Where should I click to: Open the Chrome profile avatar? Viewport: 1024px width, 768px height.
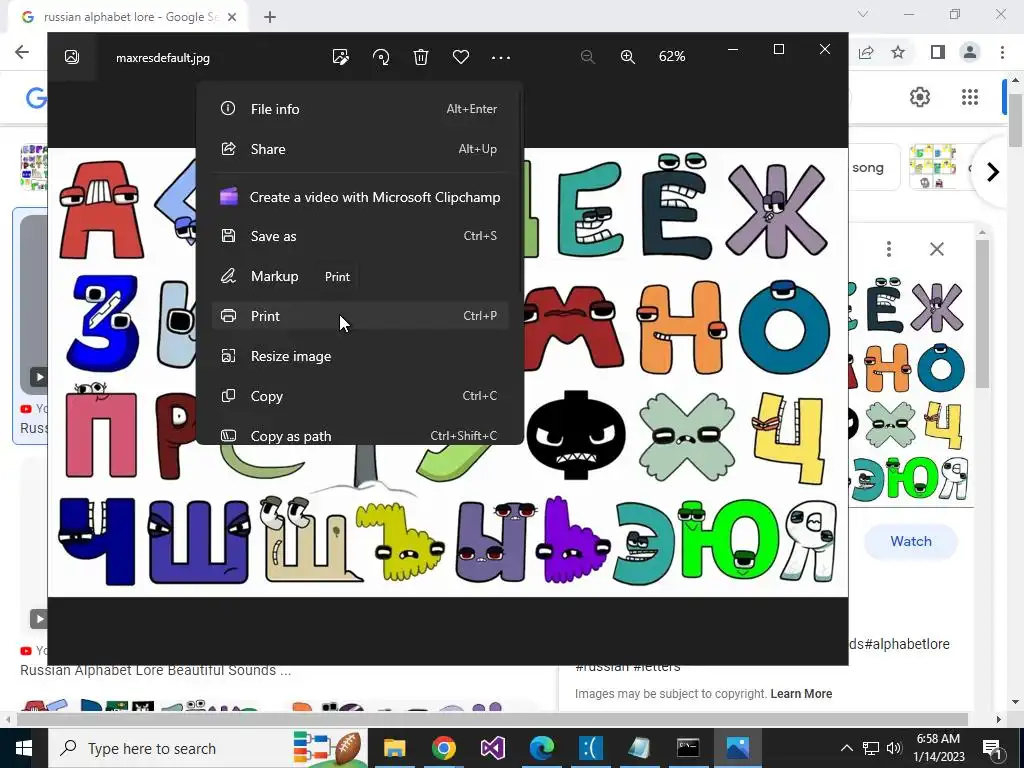click(970, 52)
